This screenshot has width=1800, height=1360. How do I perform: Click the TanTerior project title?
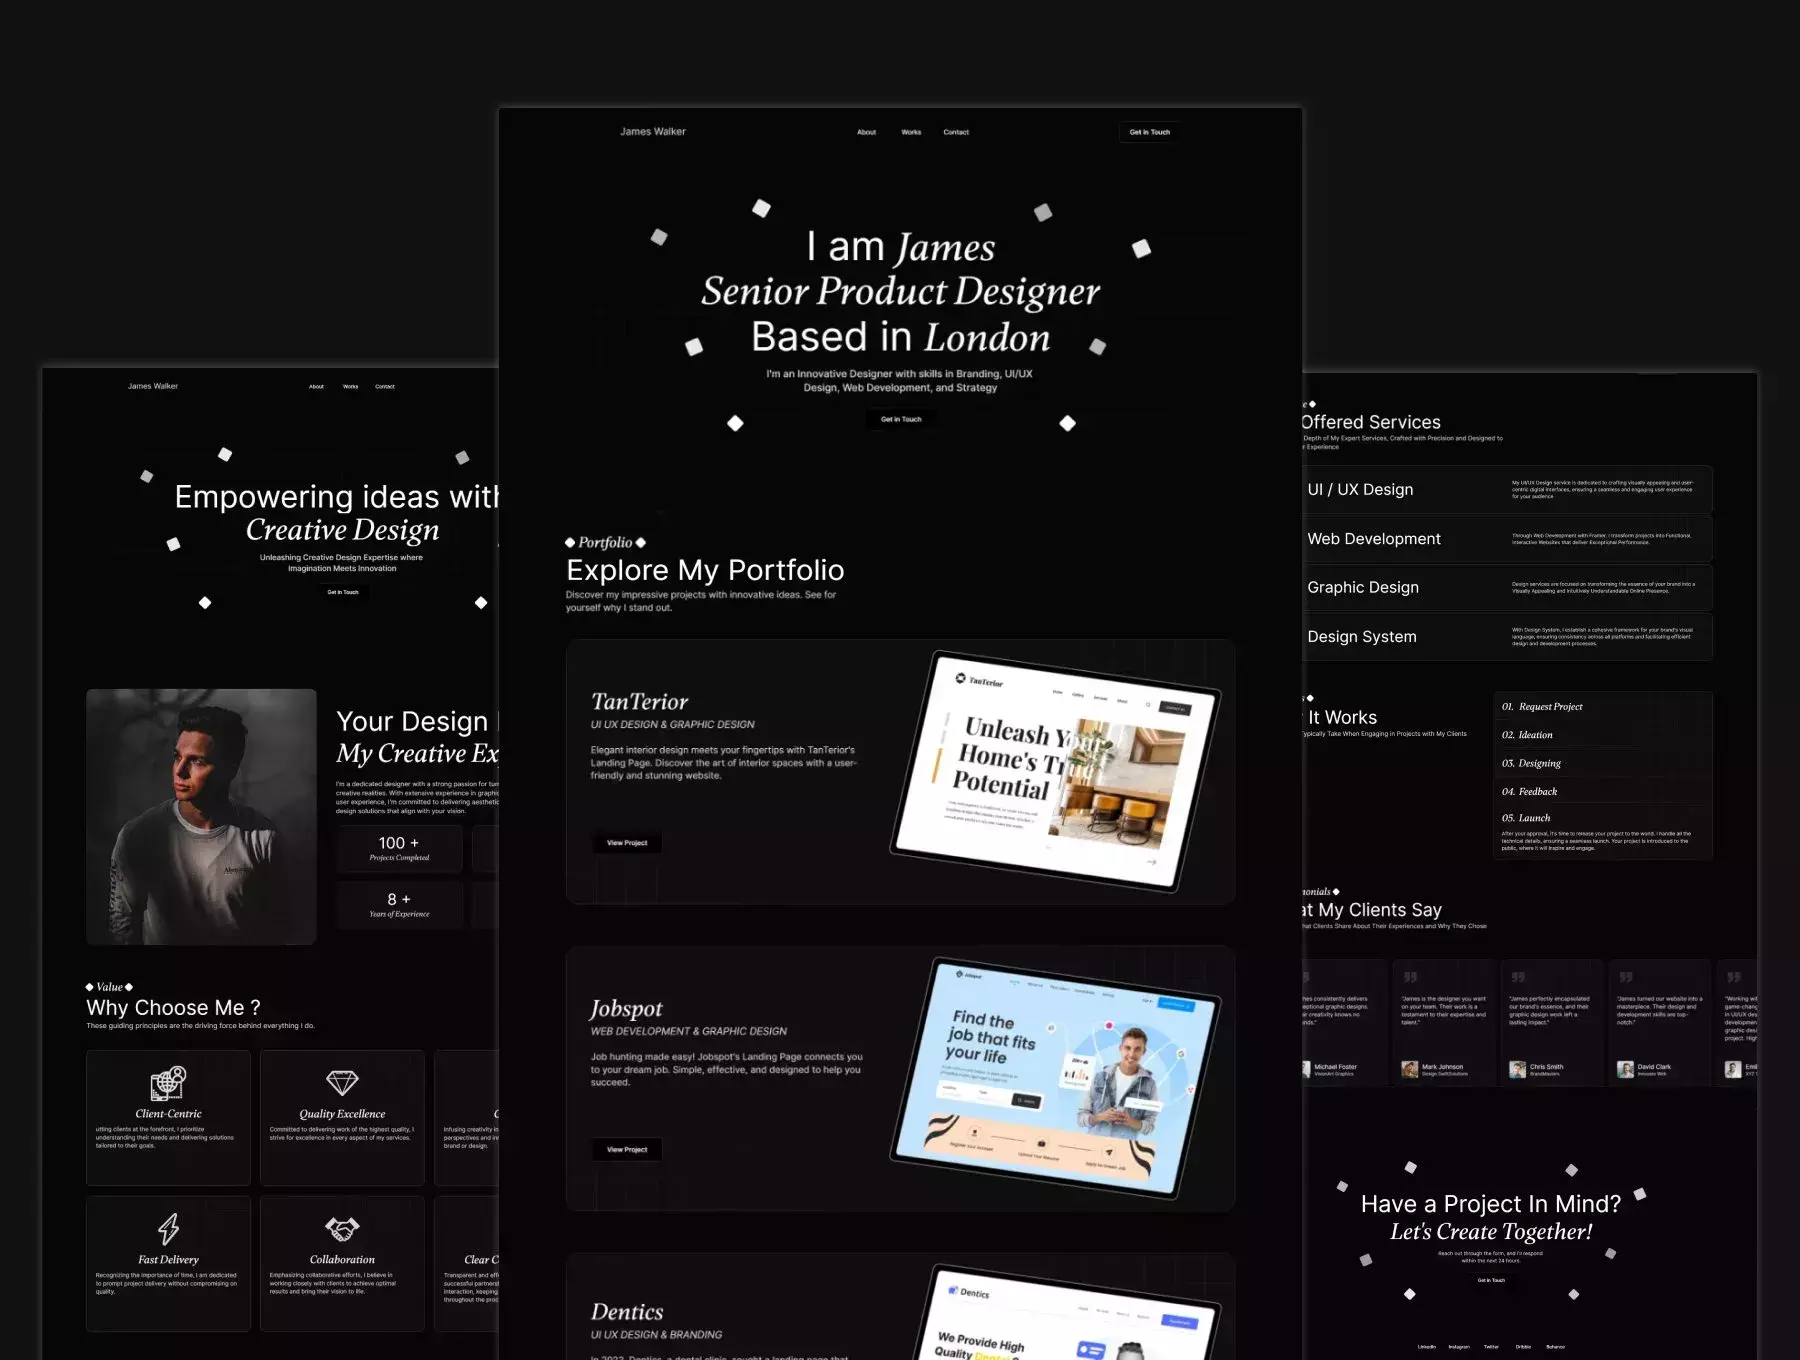[639, 702]
